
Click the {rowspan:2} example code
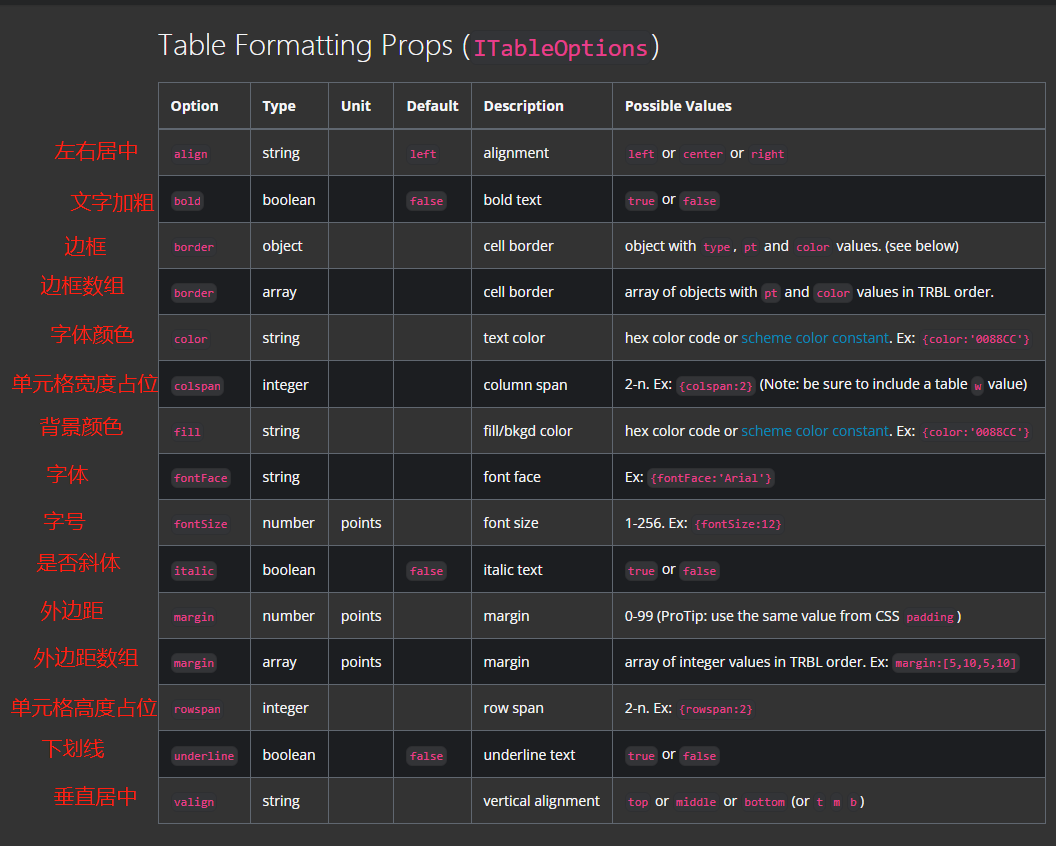(715, 709)
